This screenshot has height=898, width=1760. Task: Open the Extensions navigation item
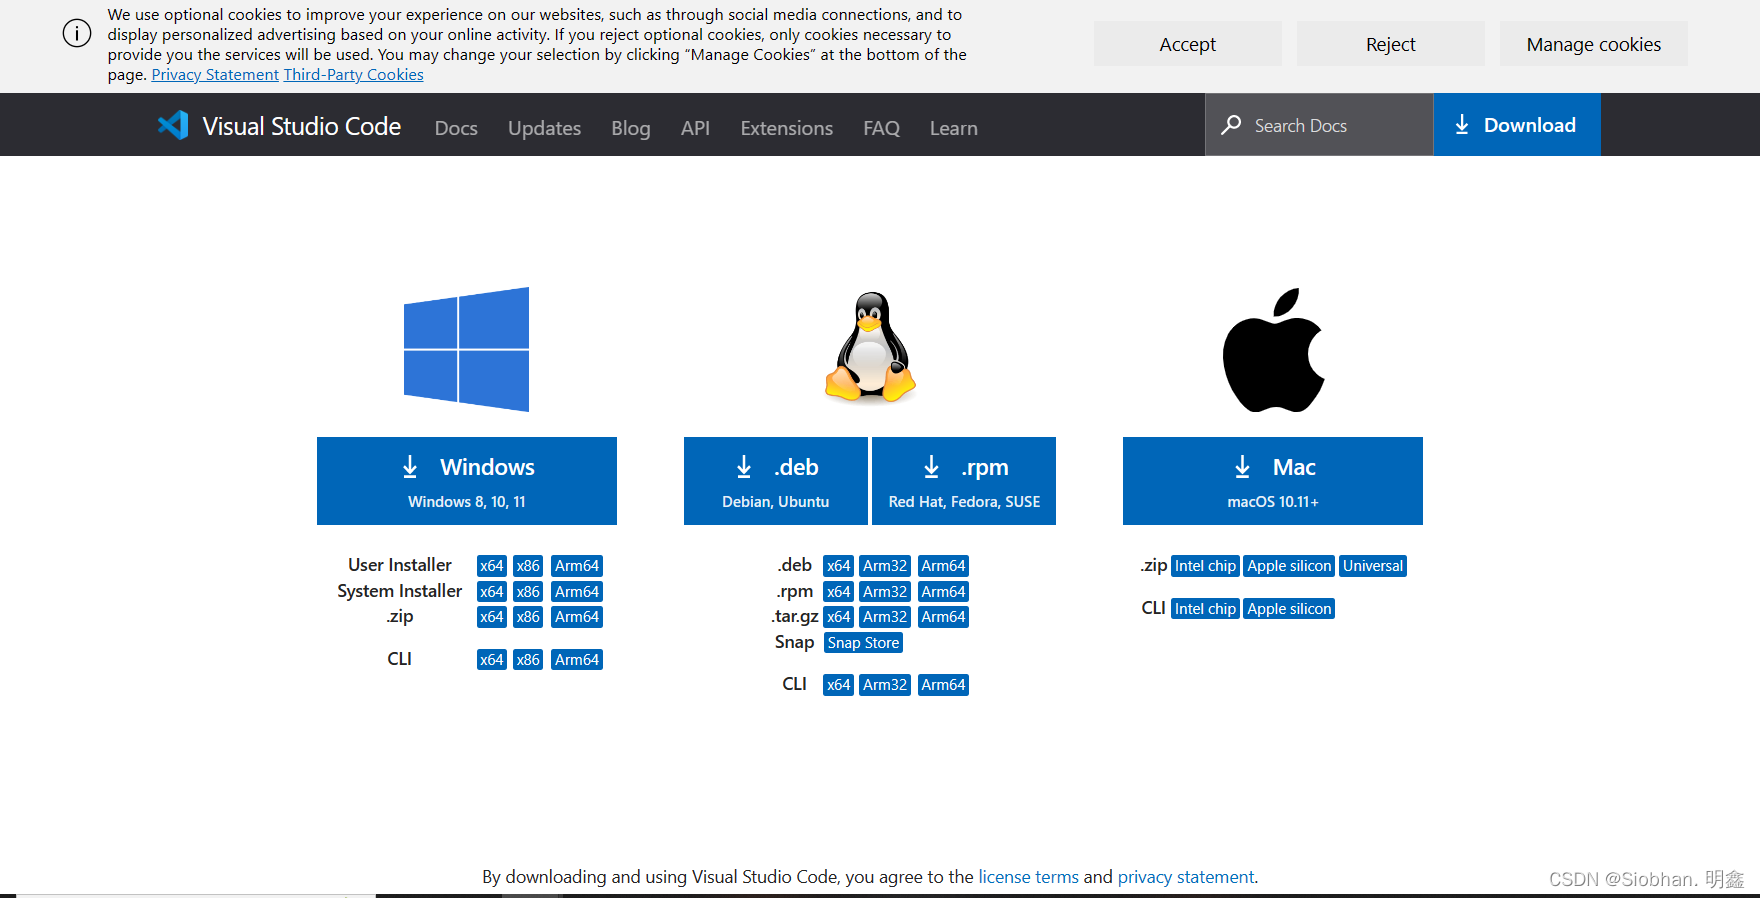tap(787, 128)
